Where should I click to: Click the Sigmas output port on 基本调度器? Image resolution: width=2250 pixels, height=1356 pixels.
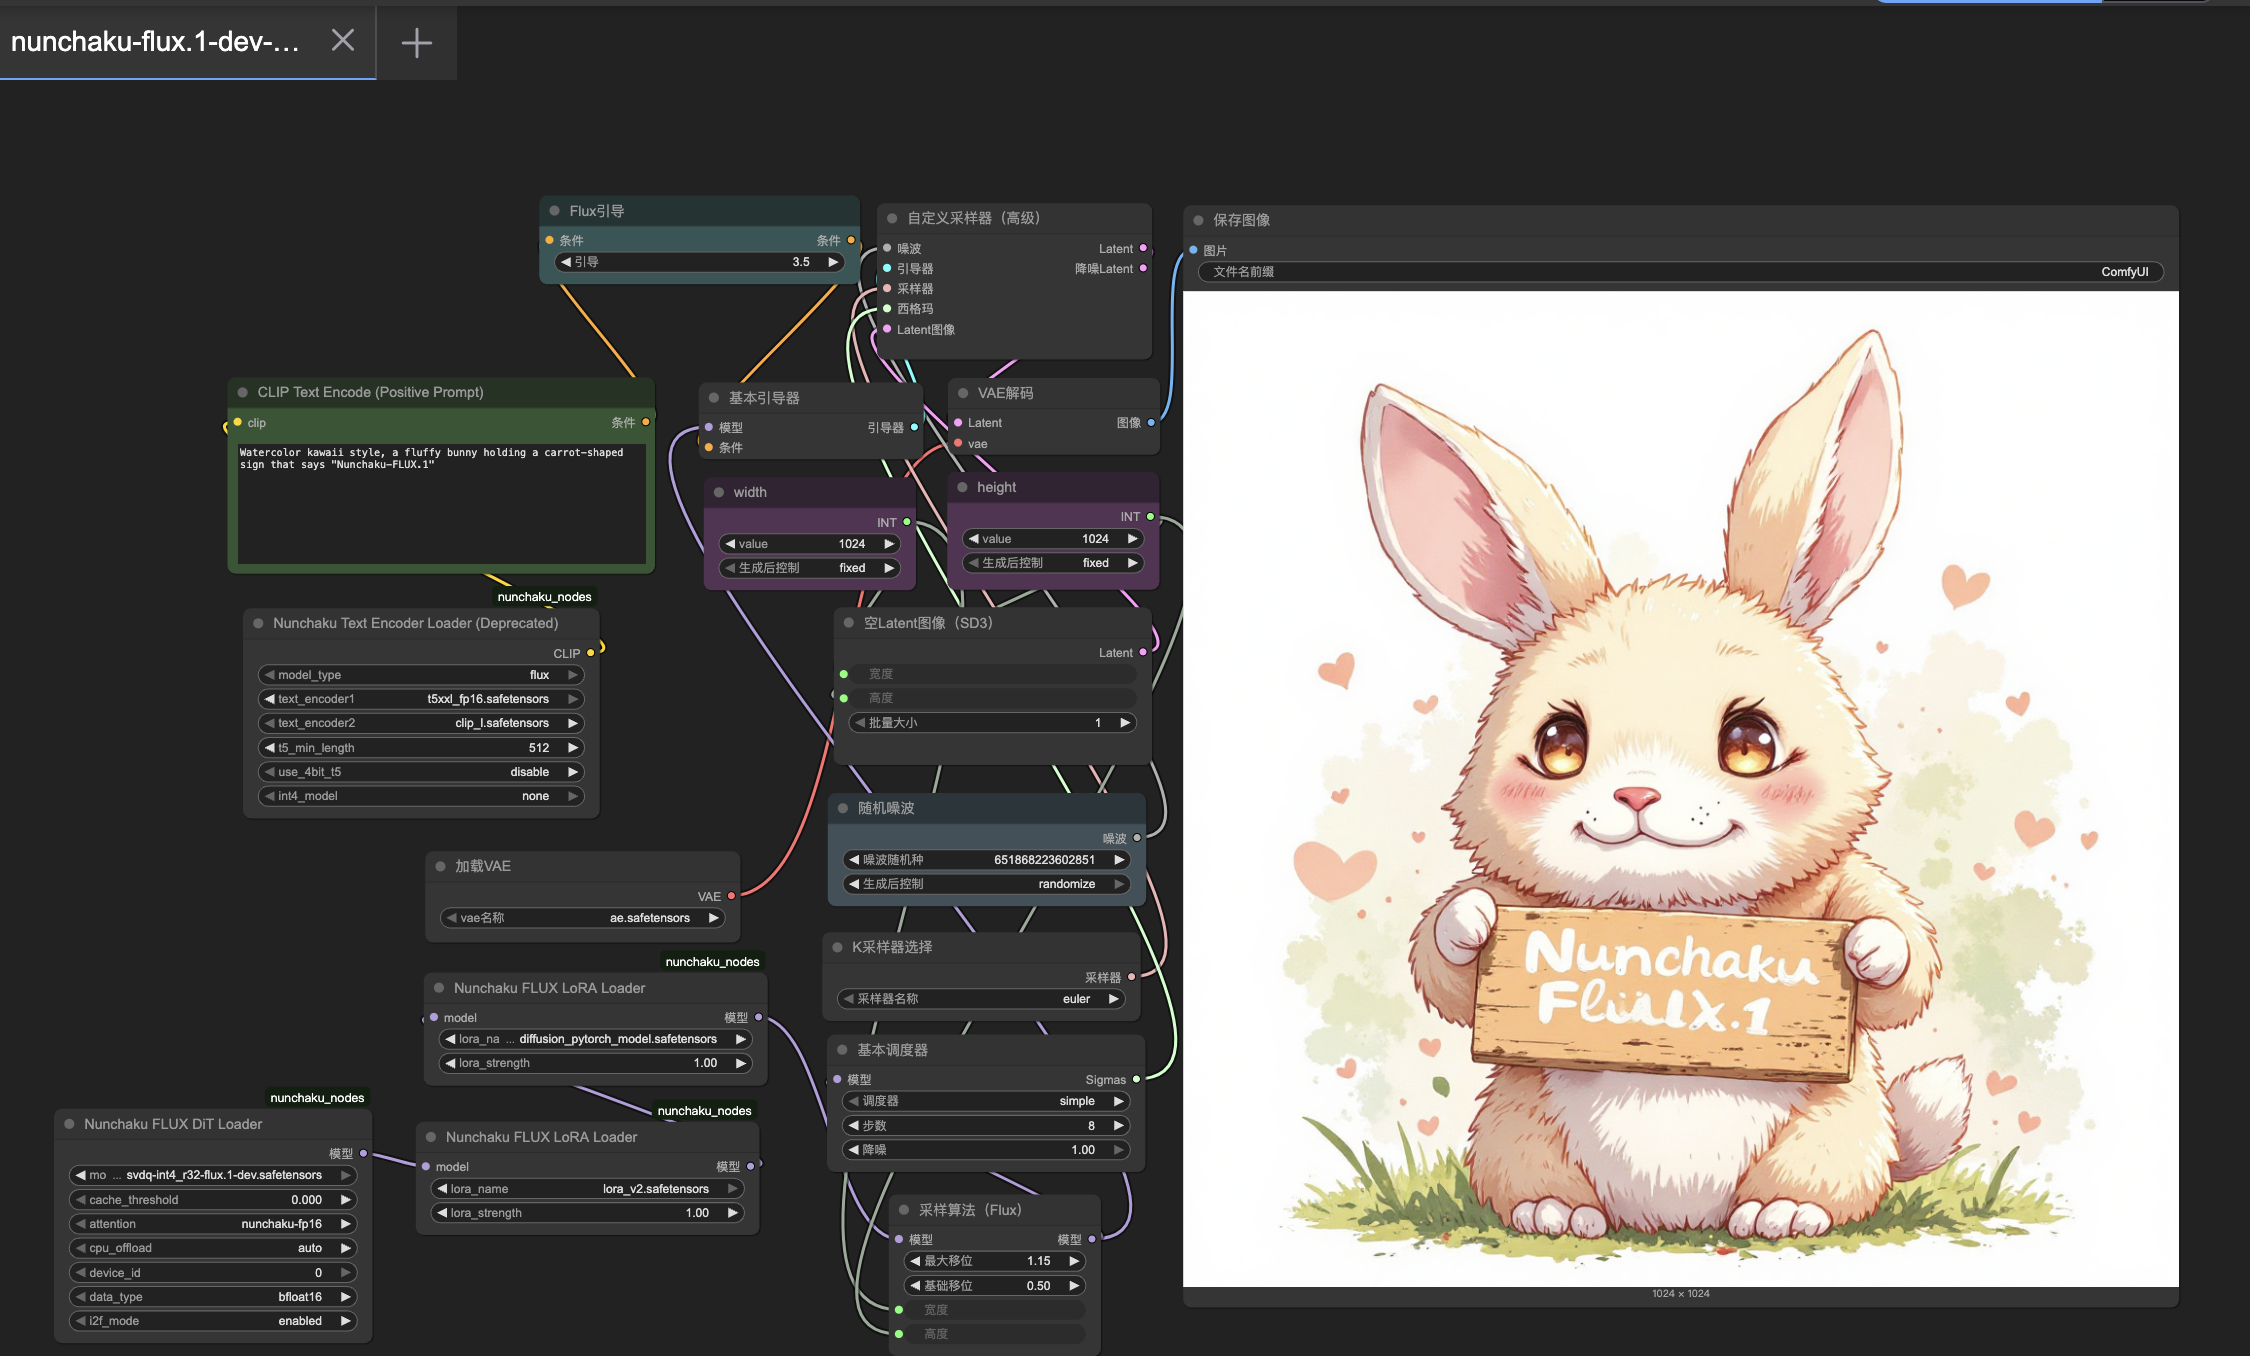pos(1136,1079)
